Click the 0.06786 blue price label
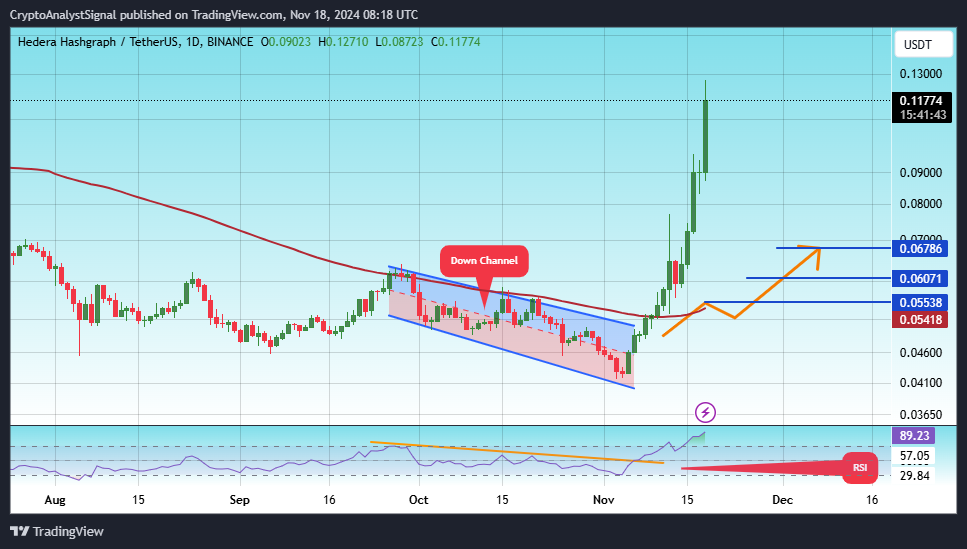967x549 pixels. 921,249
